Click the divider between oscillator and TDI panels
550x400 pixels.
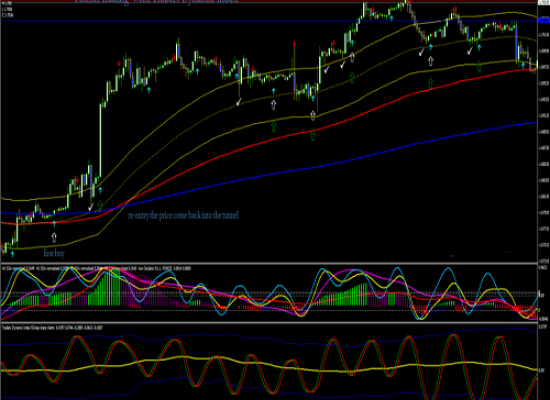(x=269, y=323)
